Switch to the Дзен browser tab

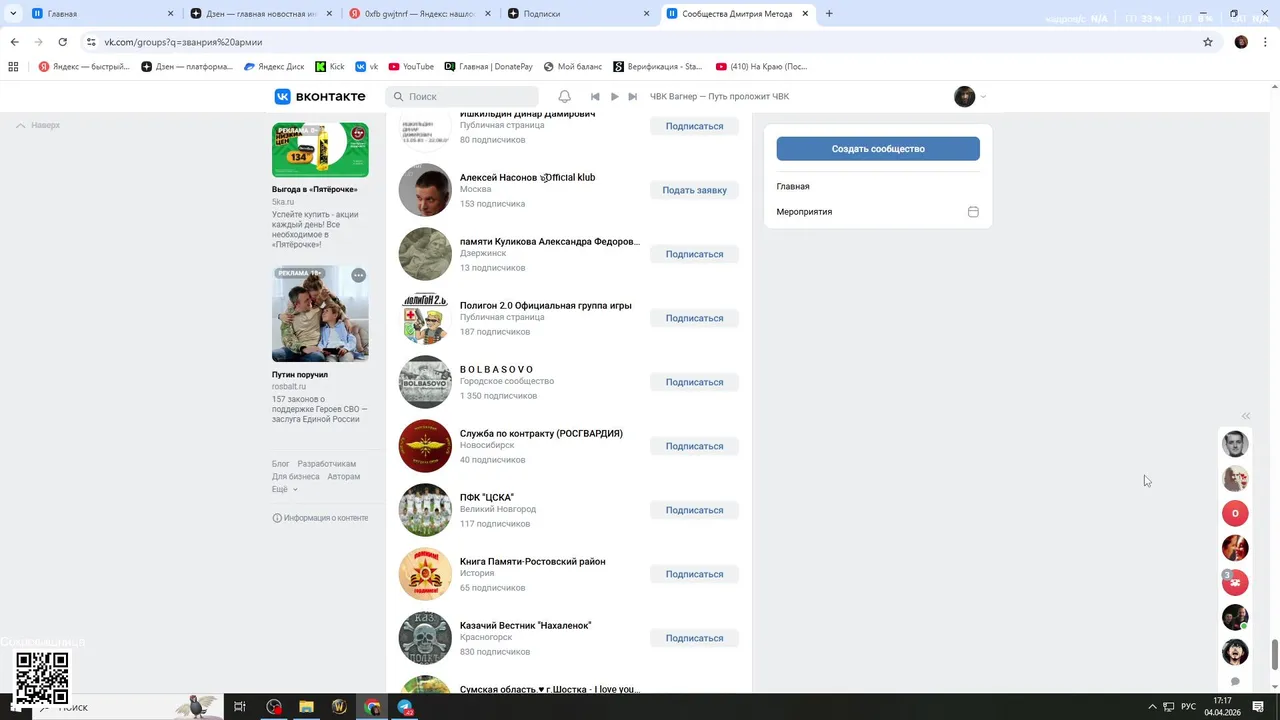coord(262,14)
